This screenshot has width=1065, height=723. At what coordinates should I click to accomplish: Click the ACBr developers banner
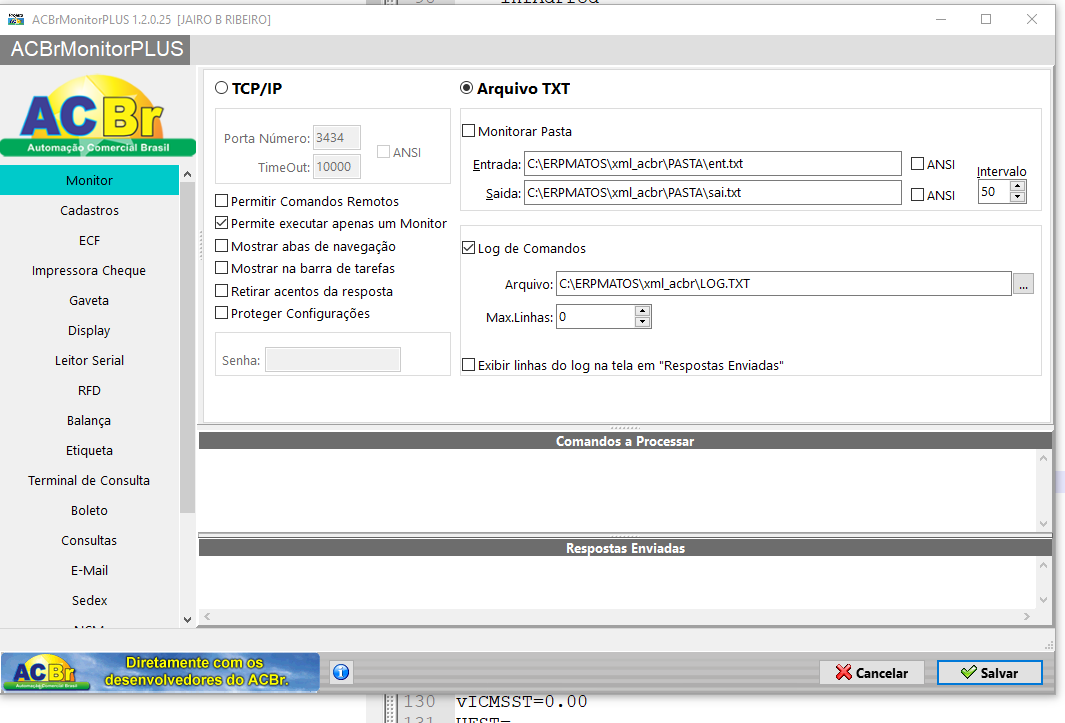(x=160, y=672)
